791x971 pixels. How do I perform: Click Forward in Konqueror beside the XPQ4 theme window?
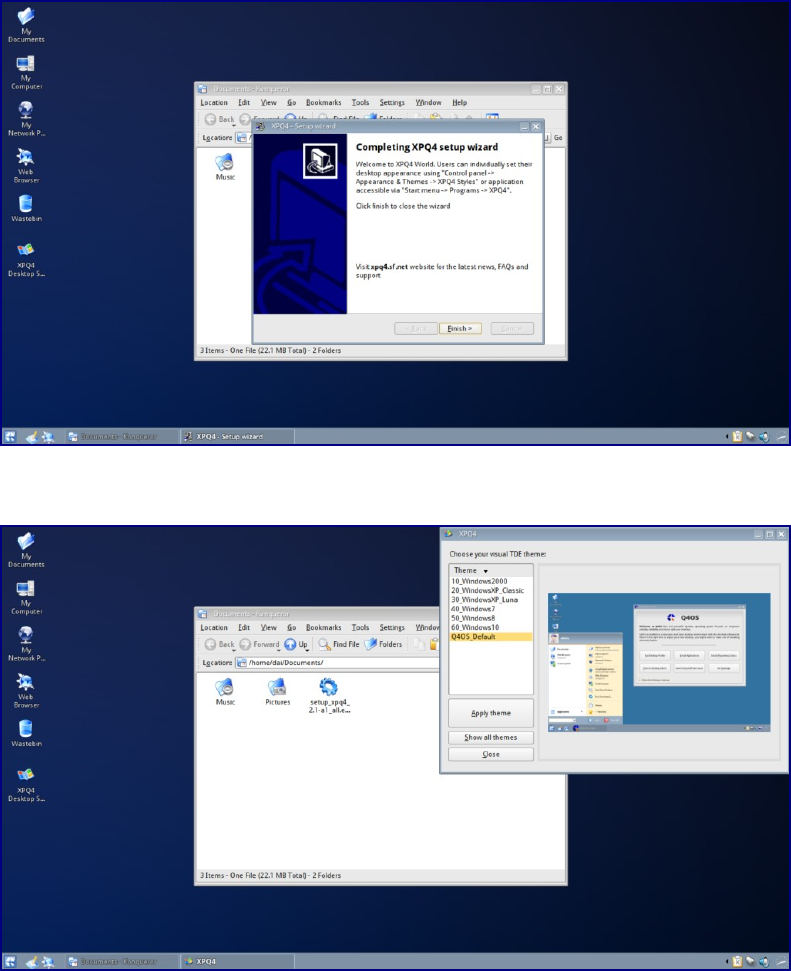coord(260,644)
